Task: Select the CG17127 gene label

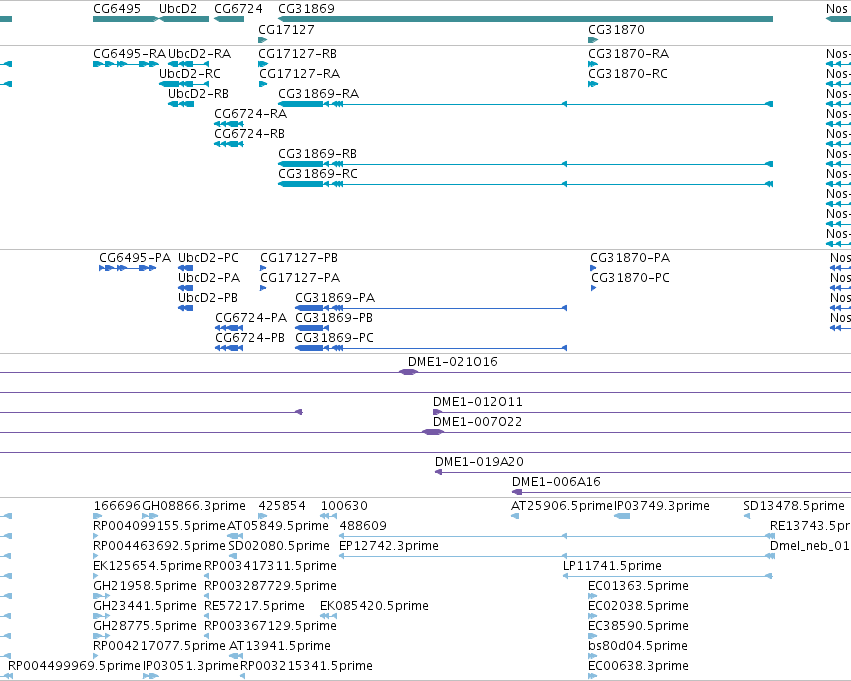Action: [286, 30]
